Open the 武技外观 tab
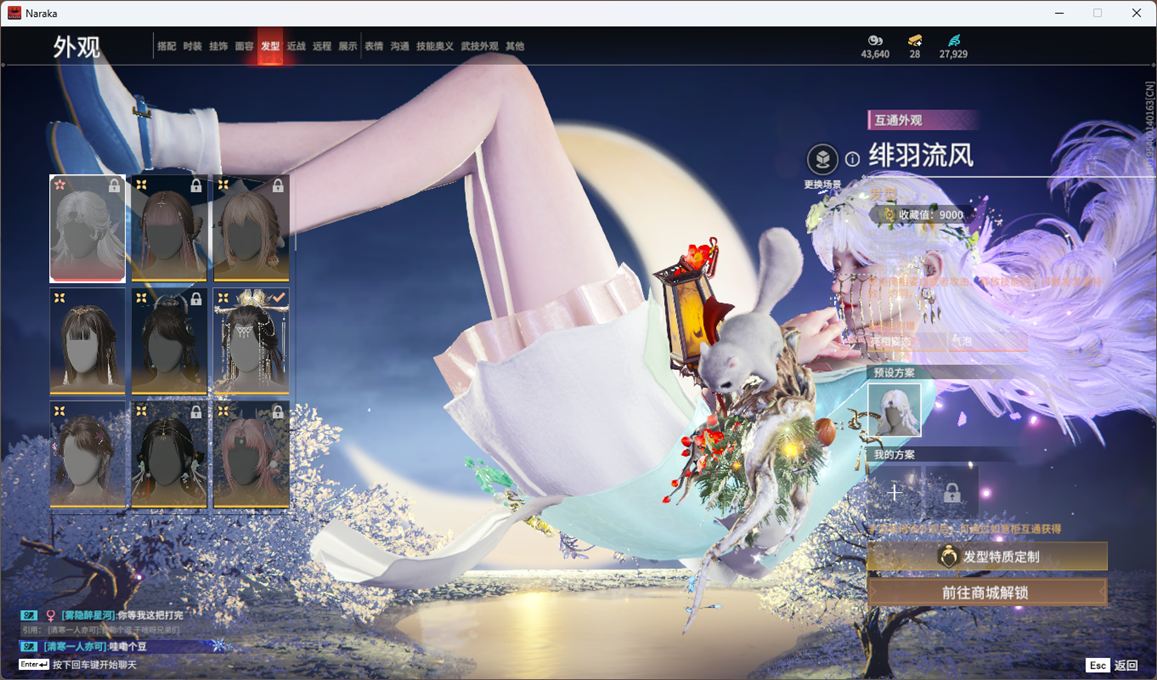Screen dimensions: 1157x680 pos(480,46)
